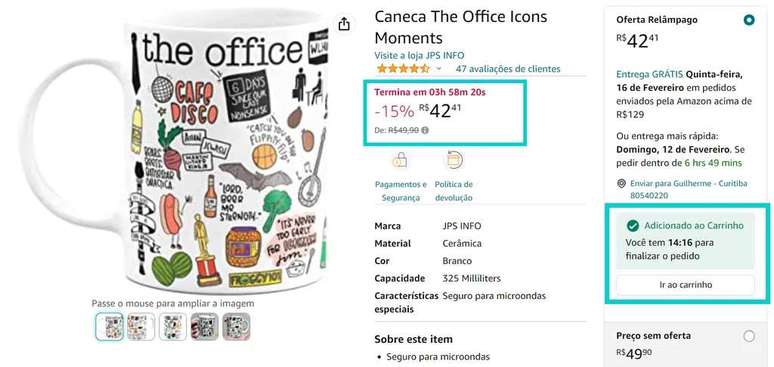Open 47 avaliações de clientes link
Screen dimensions: 774x367
point(508,69)
